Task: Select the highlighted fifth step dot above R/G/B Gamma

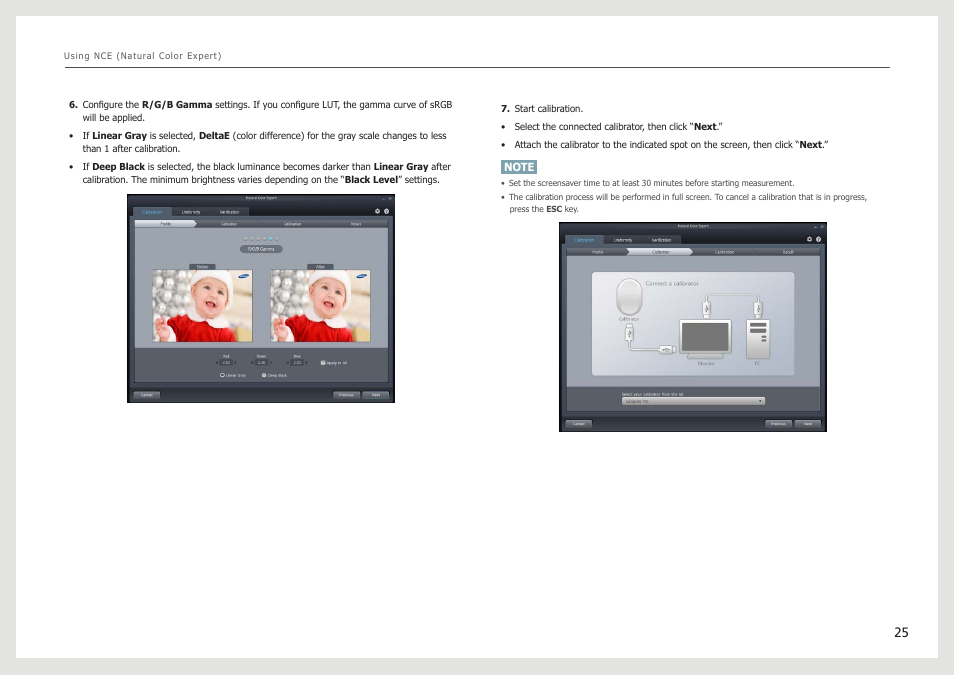Action: click(x=271, y=239)
